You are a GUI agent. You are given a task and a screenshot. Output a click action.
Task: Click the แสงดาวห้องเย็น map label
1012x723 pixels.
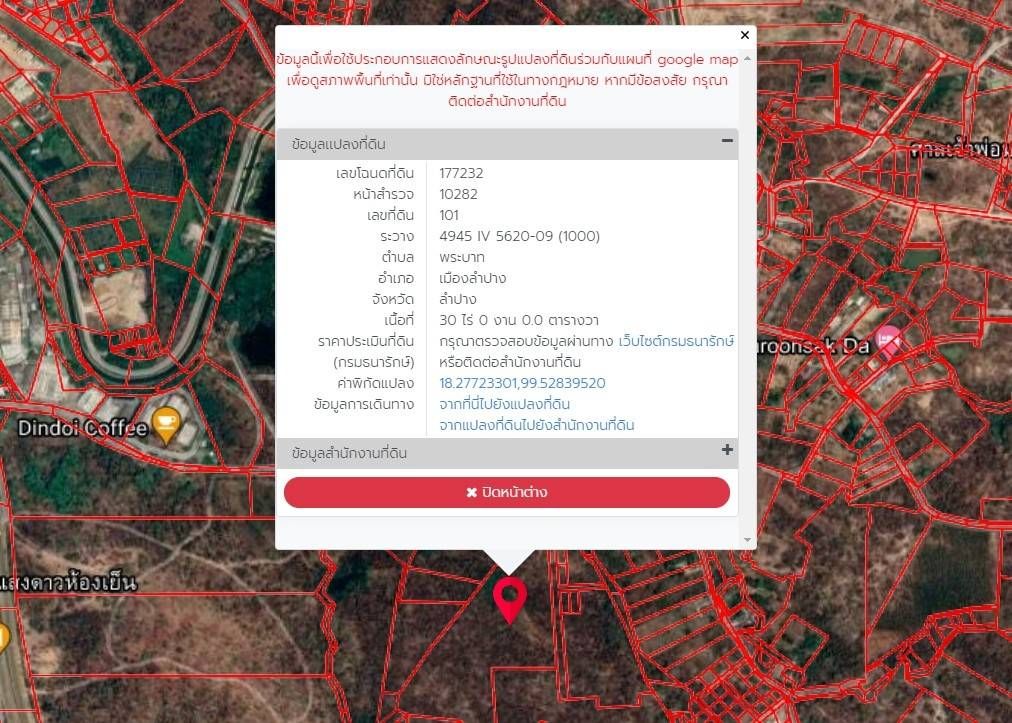pos(68,584)
